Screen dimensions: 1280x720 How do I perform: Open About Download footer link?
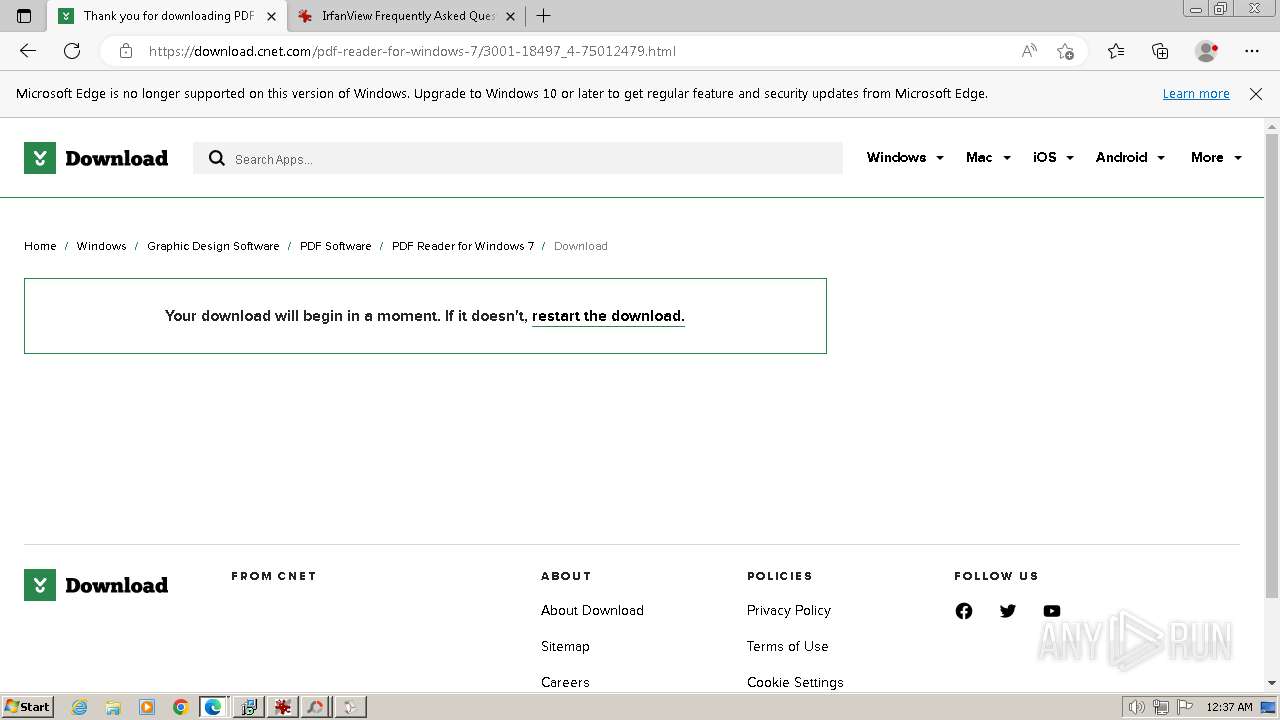pos(592,610)
